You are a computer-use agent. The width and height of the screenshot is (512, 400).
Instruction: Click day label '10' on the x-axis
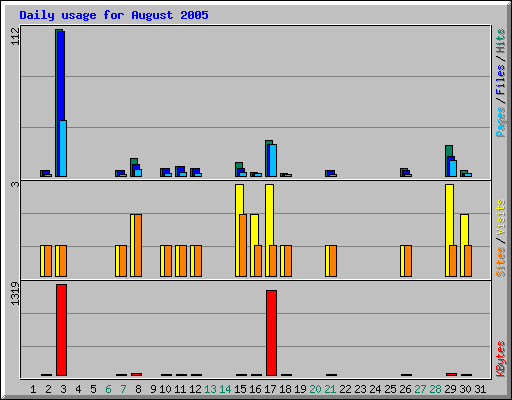(165, 389)
